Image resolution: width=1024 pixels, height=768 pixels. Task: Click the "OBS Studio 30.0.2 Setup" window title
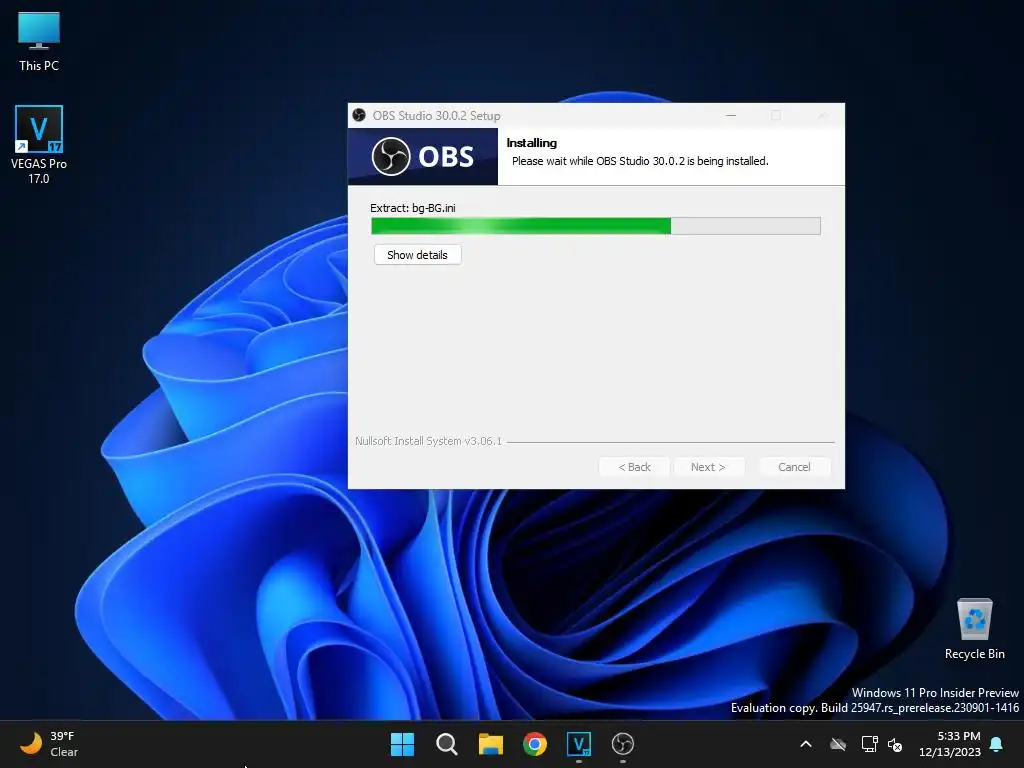pyautogui.click(x=436, y=116)
